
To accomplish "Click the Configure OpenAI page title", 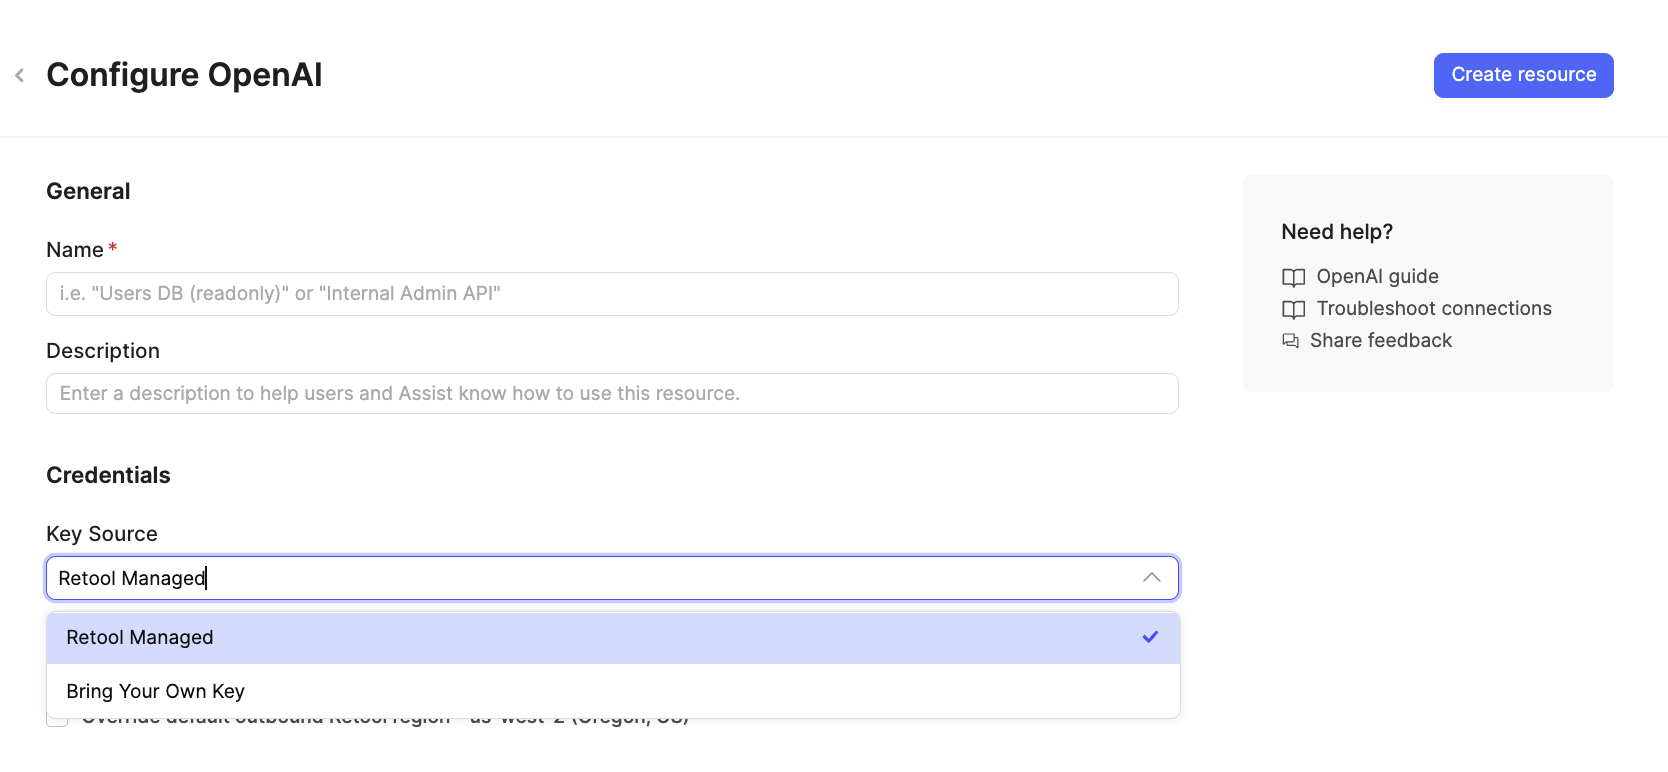I will point(184,75).
